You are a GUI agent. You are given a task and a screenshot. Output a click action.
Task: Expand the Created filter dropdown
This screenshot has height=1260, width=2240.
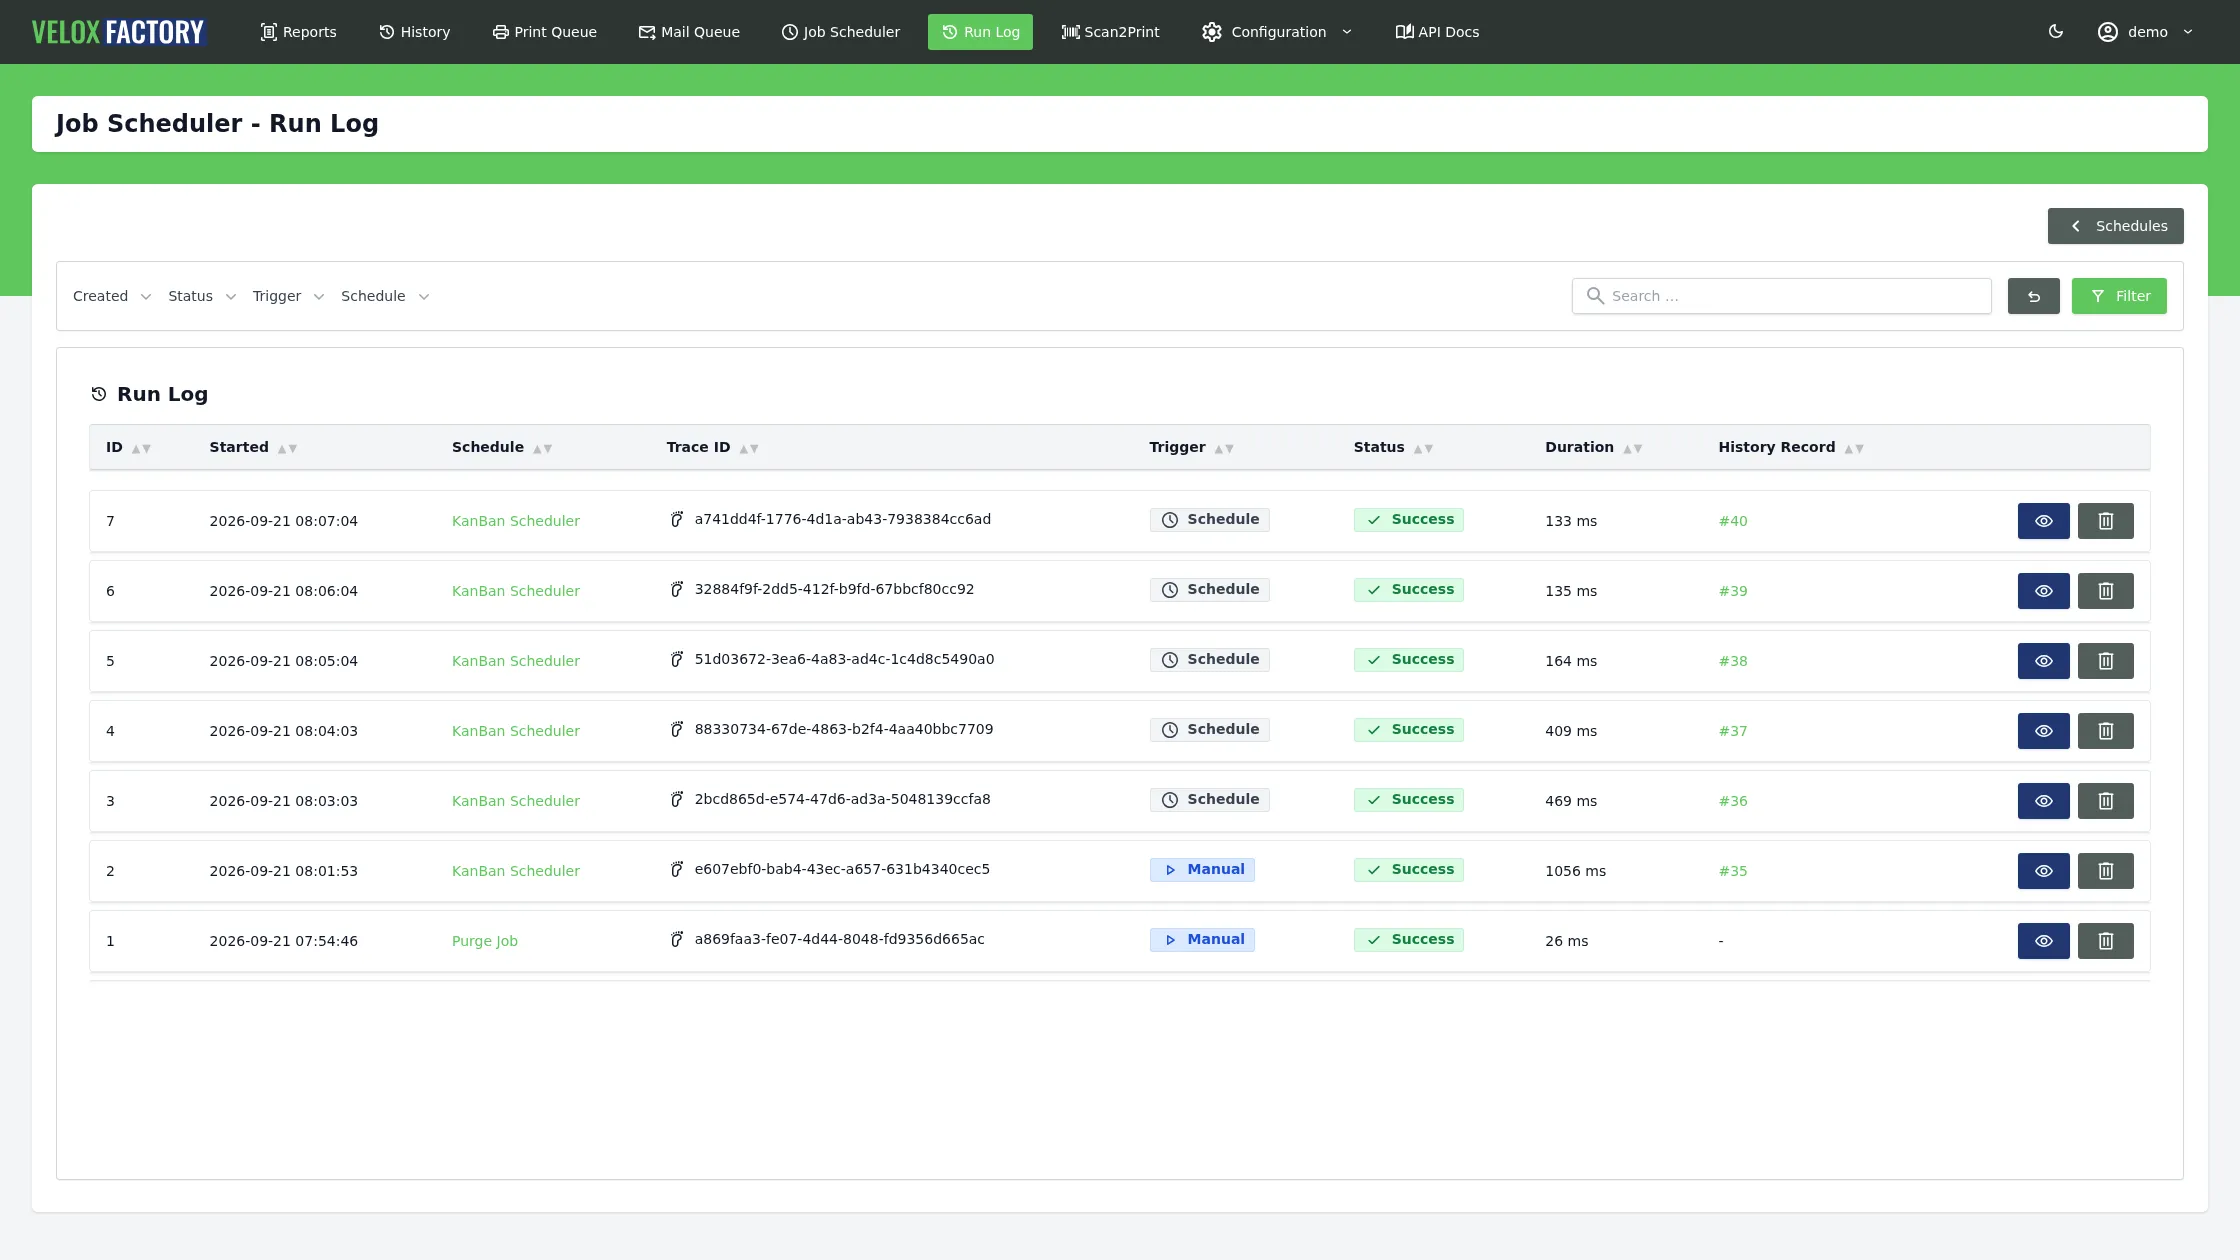(112, 296)
